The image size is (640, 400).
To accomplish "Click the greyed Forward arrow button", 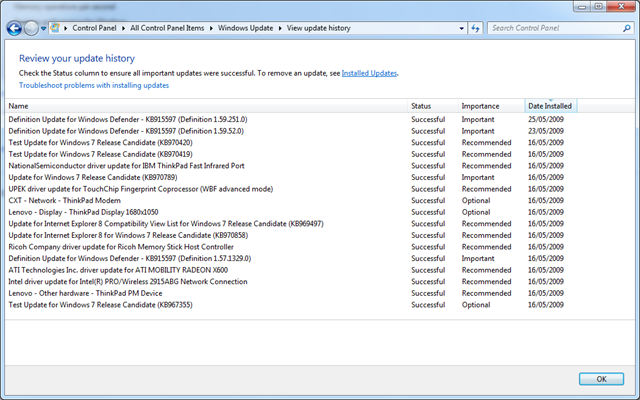I will [x=31, y=28].
